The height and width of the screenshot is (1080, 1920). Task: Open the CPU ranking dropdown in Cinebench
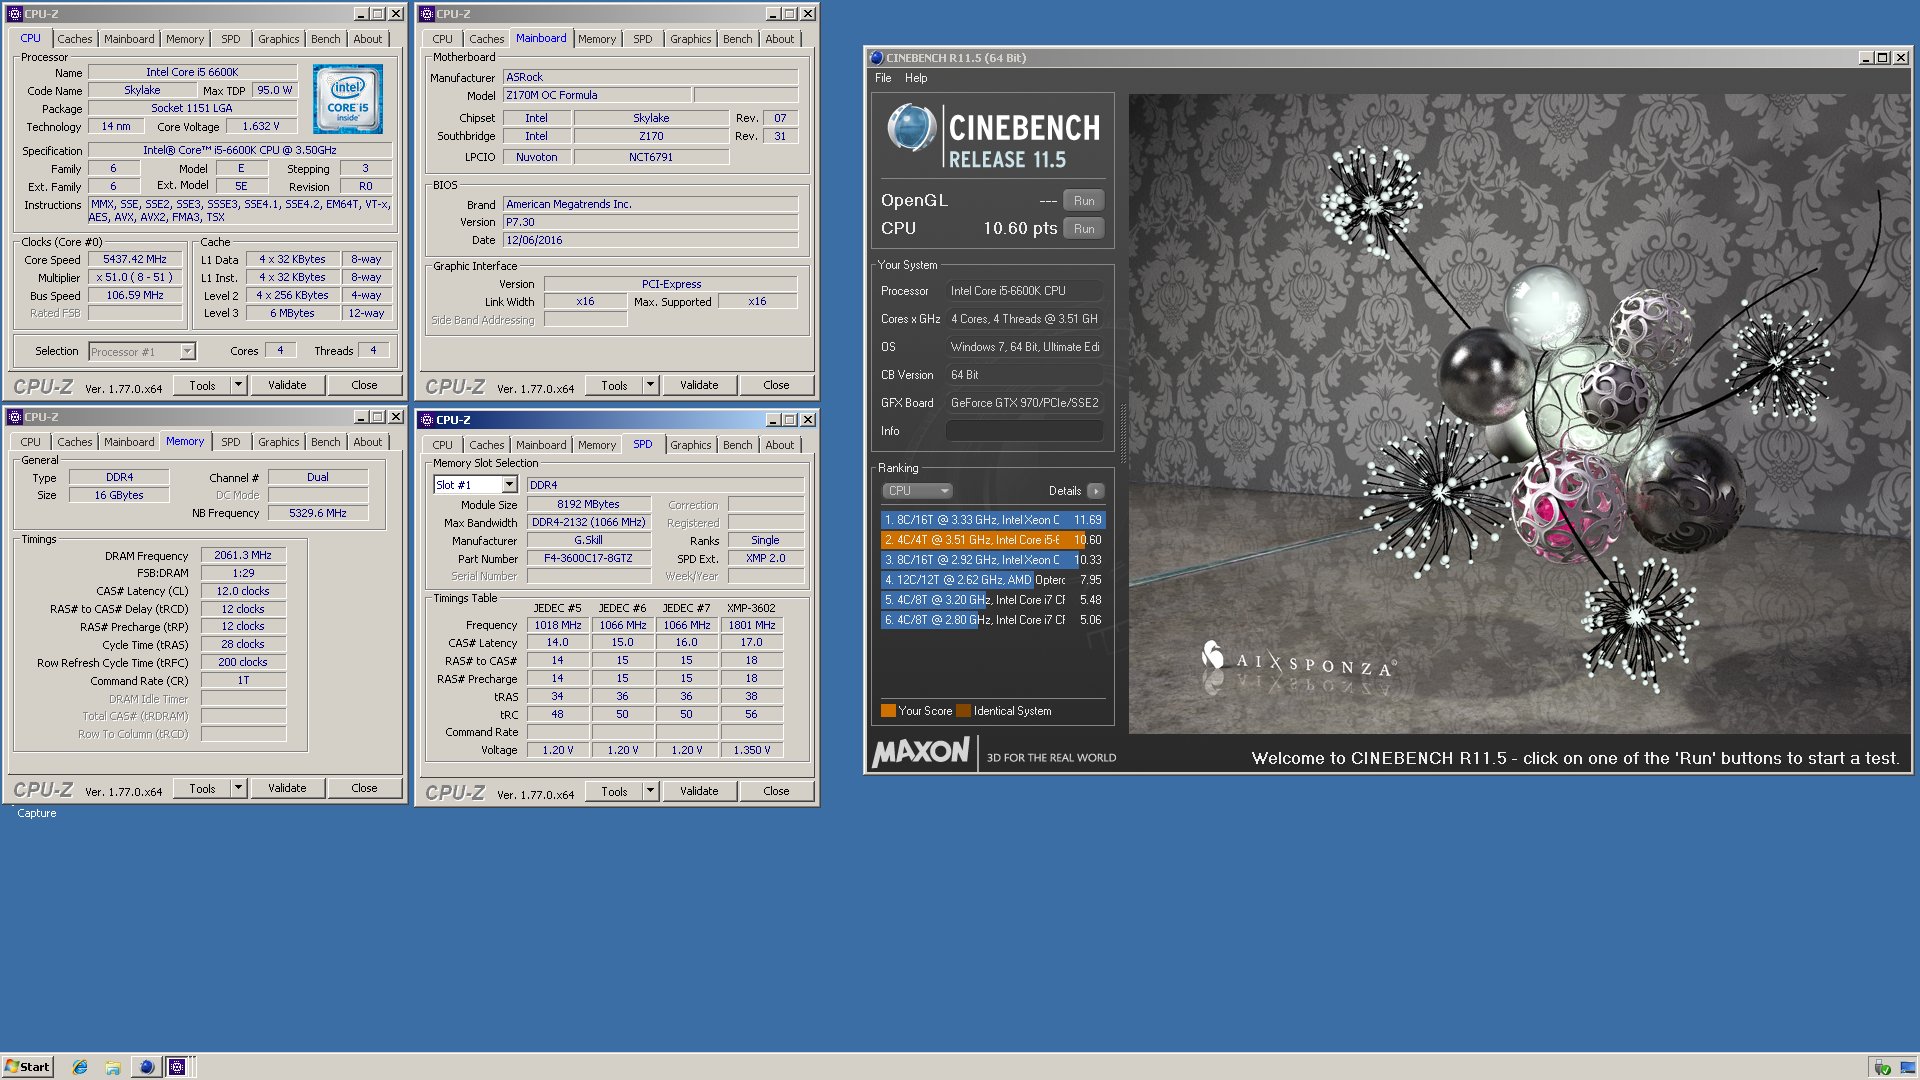click(917, 491)
